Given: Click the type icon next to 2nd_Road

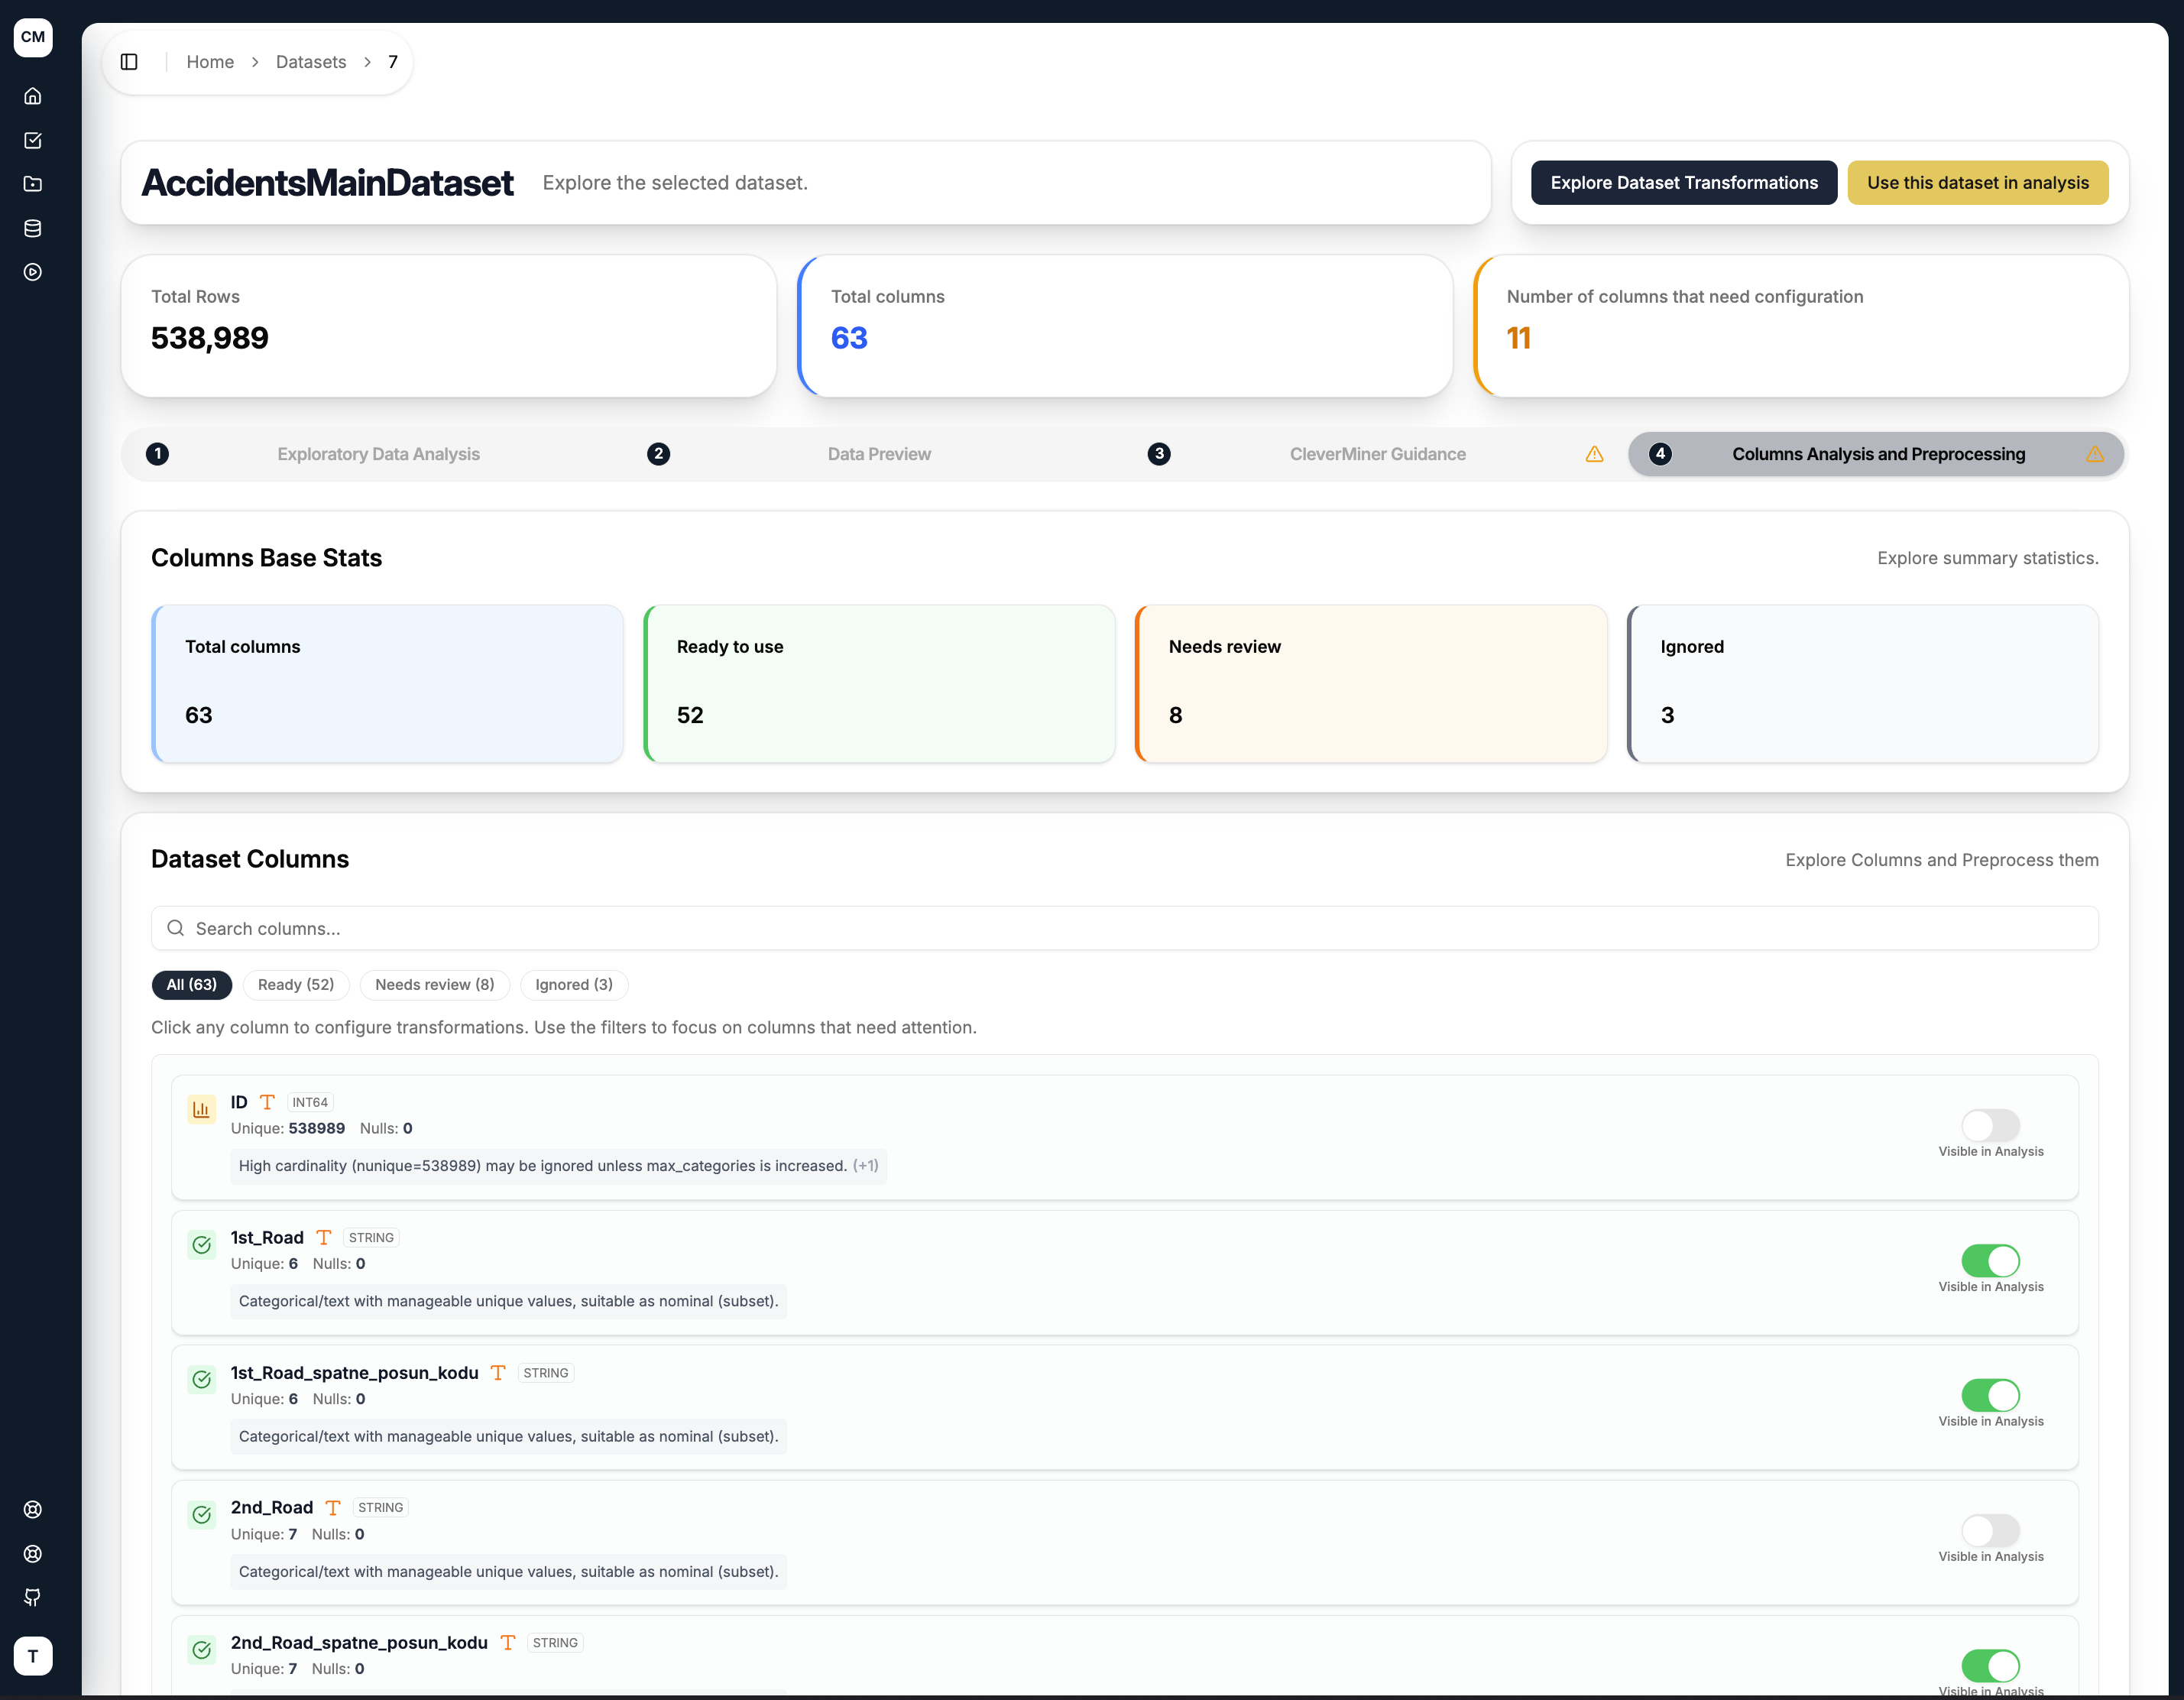Looking at the screenshot, I should tap(333, 1507).
